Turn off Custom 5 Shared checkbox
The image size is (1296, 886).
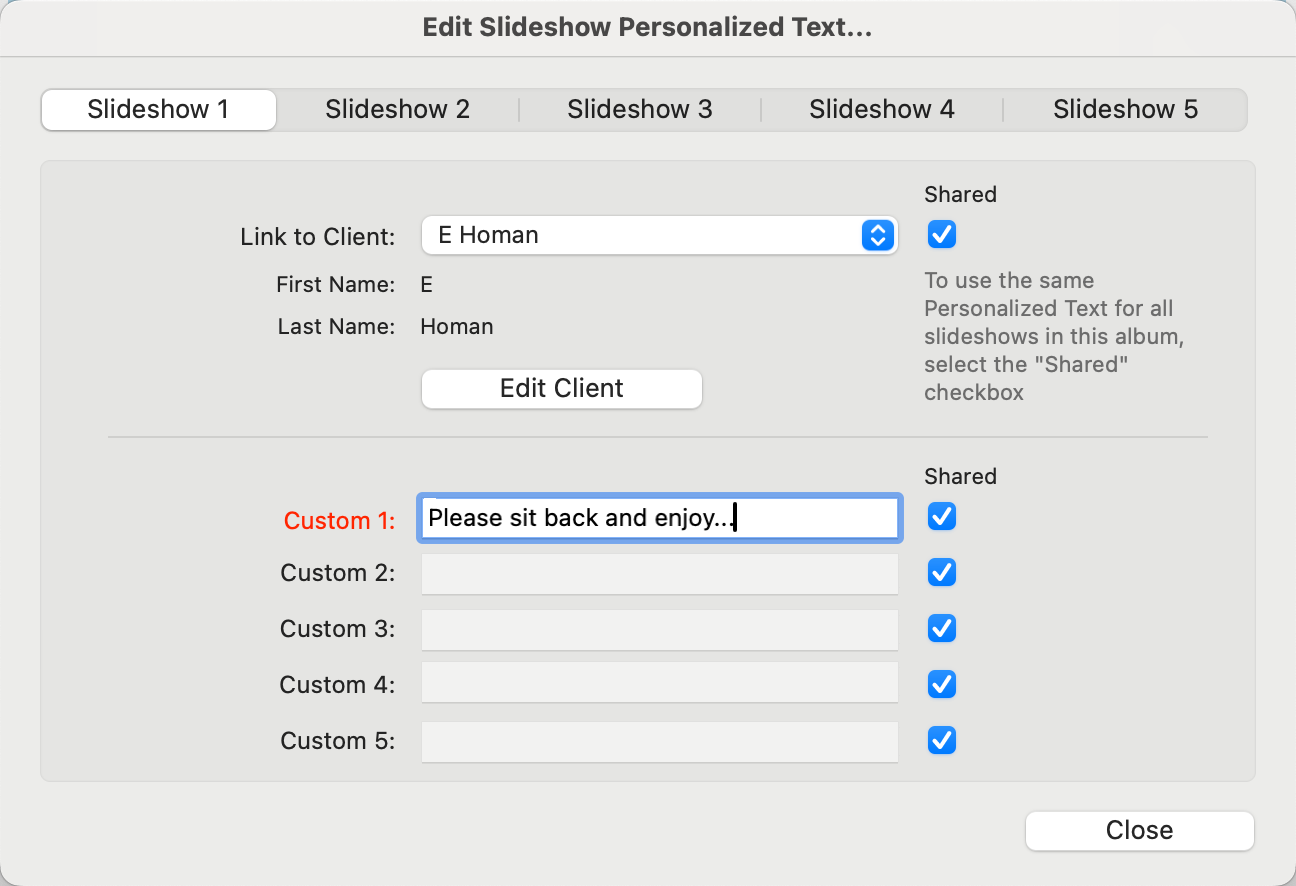942,740
